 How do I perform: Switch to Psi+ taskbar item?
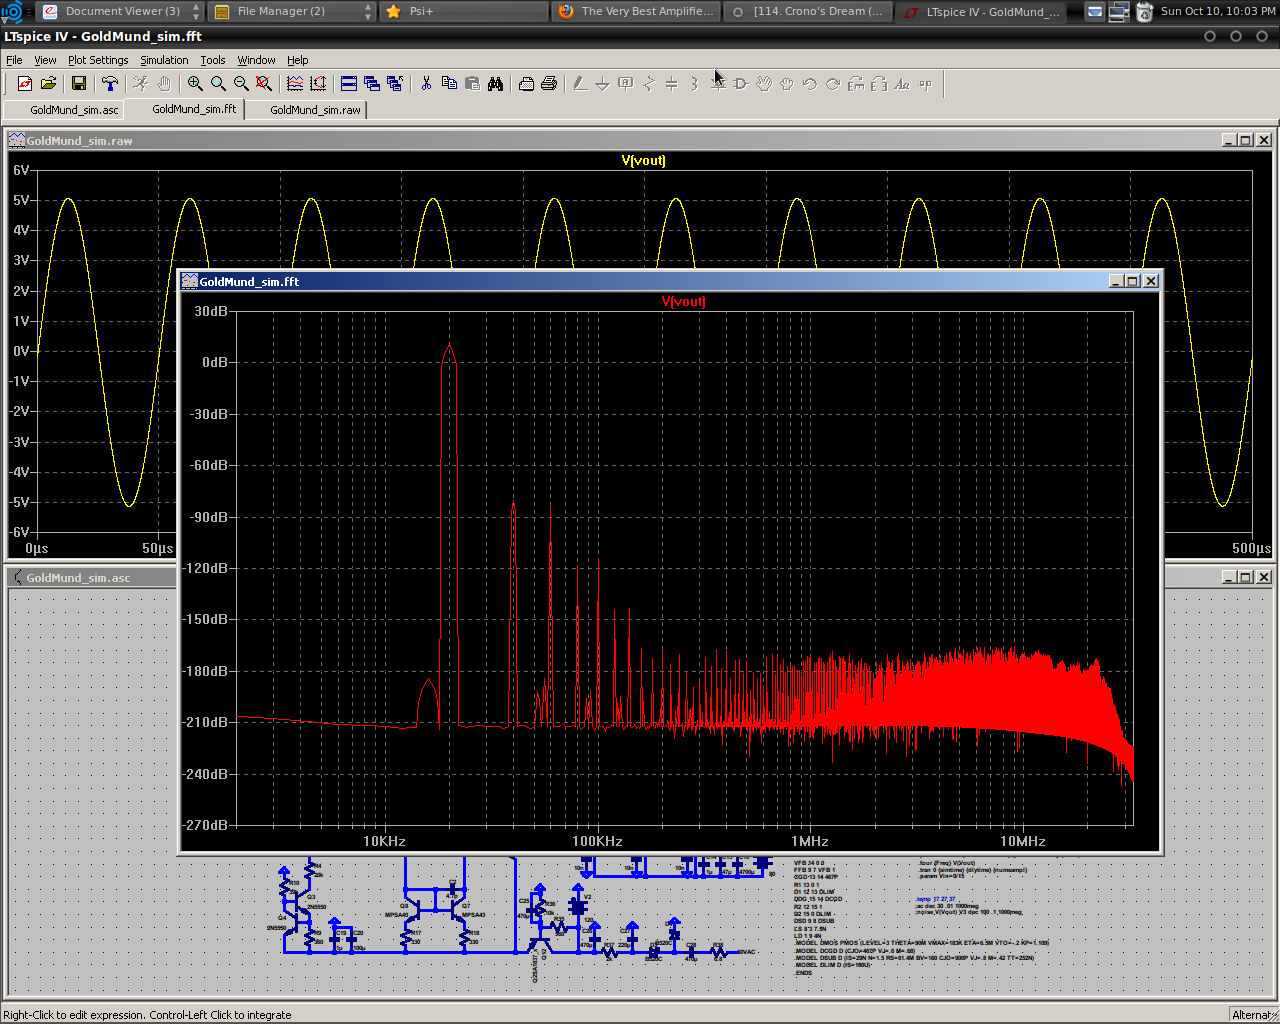[x=464, y=11]
